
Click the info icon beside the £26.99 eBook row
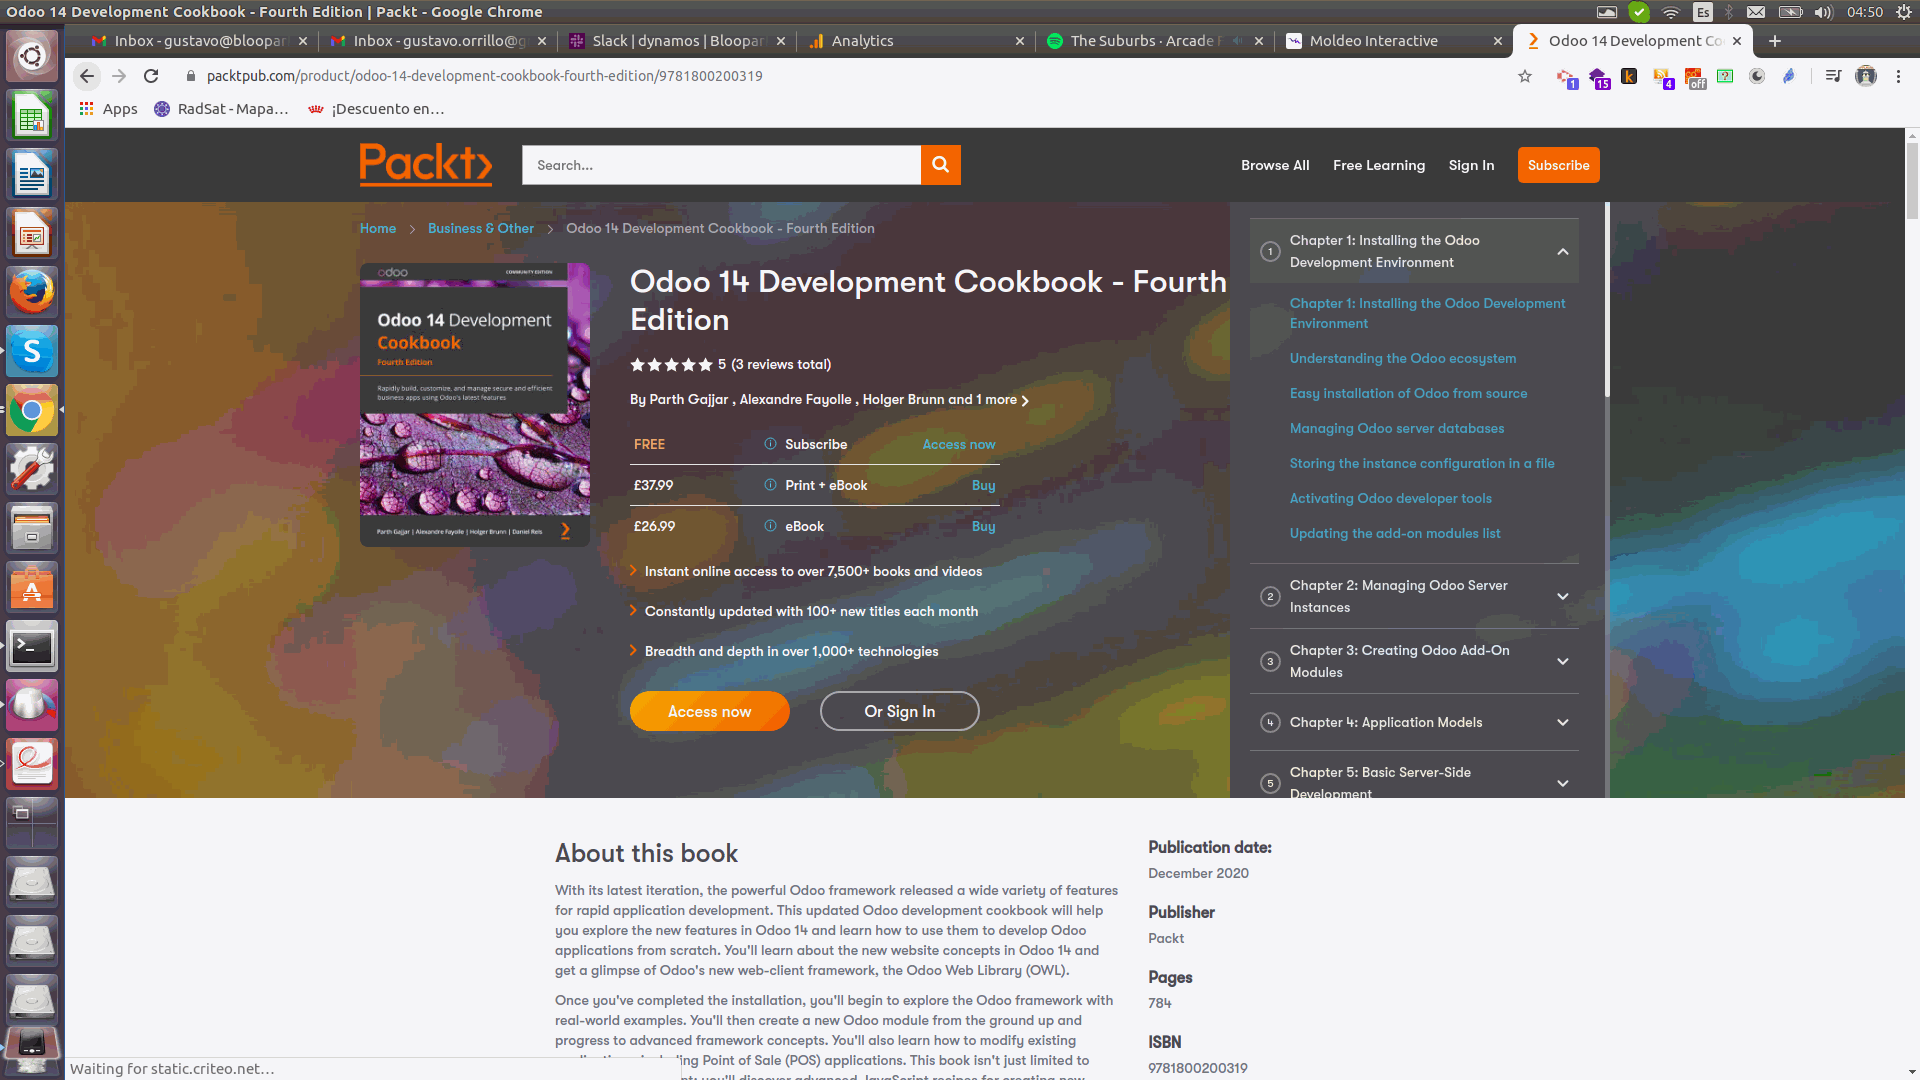pos(770,526)
